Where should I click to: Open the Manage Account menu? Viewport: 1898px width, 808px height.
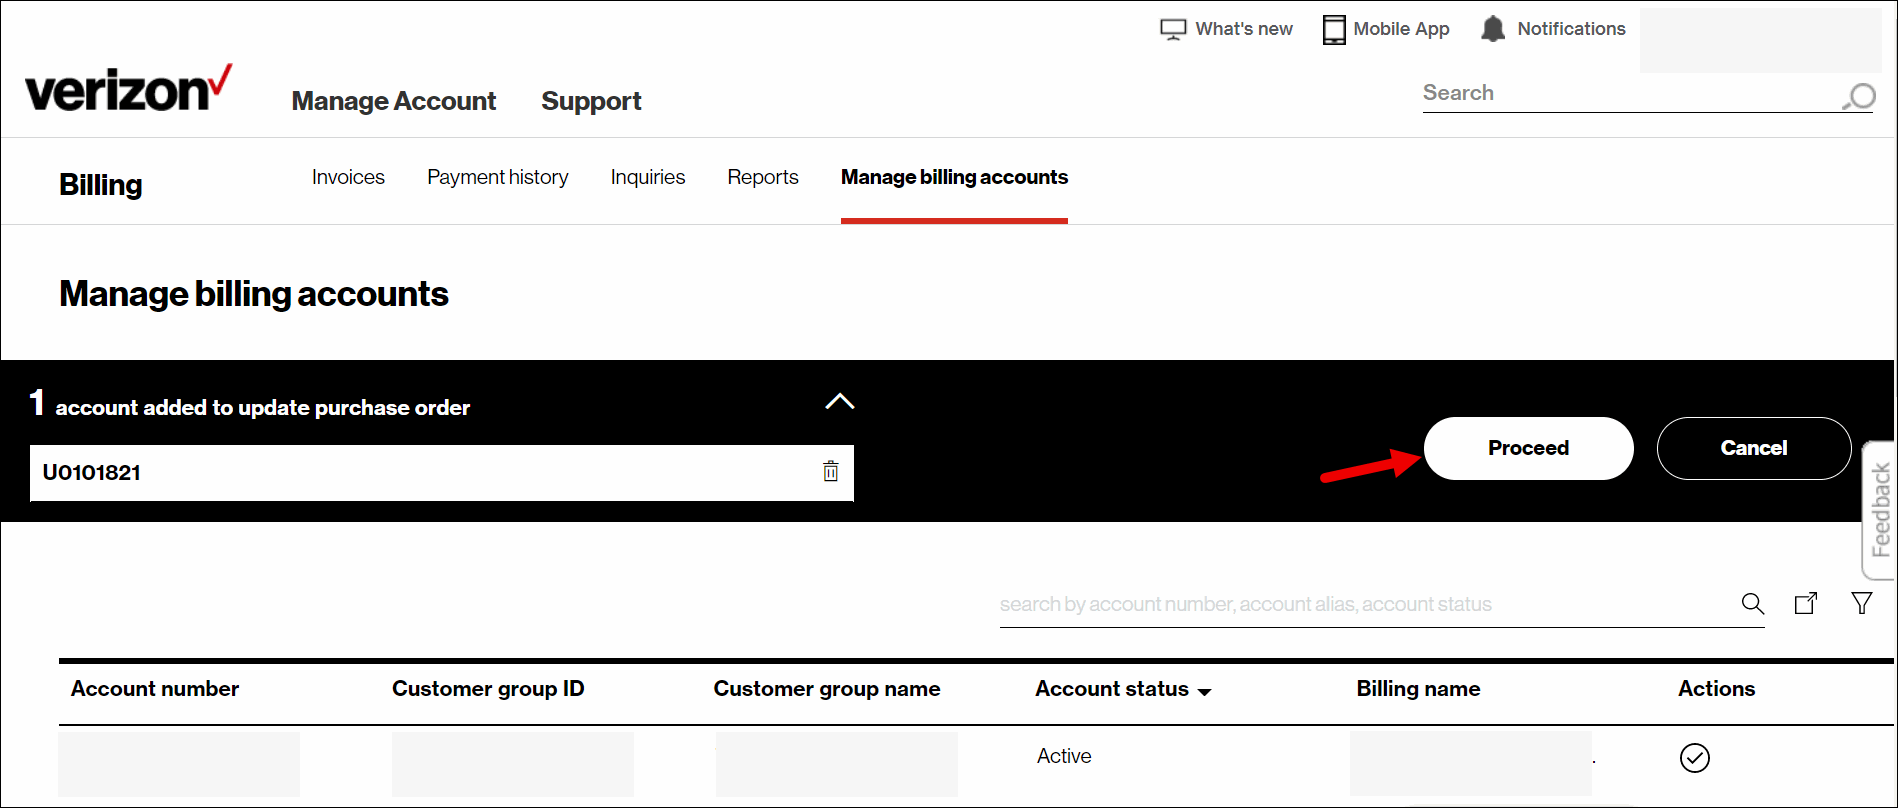coord(394,101)
